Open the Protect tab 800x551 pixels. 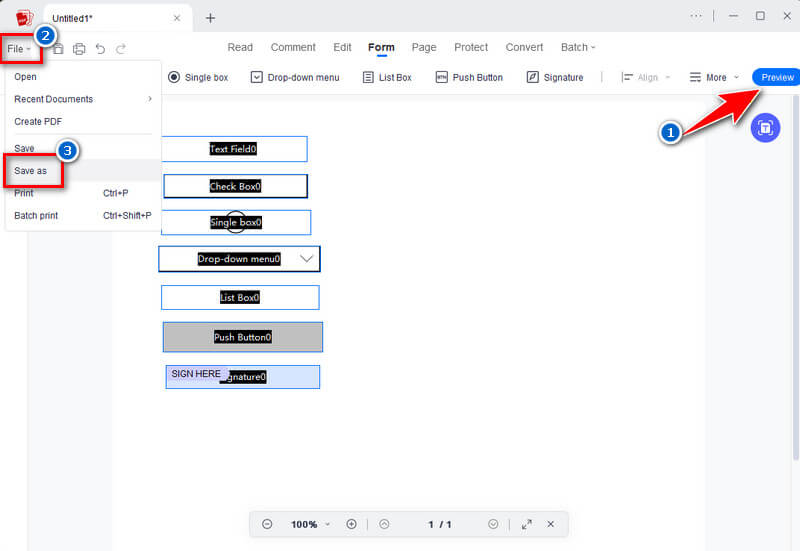point(471,47)
